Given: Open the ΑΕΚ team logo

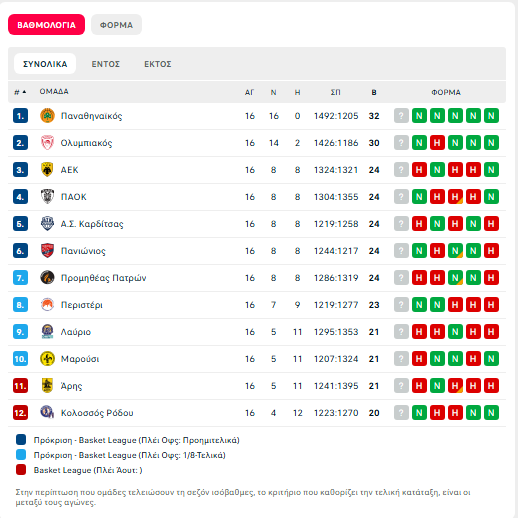Looking at the screenshot, I should [x=47, y=170].
